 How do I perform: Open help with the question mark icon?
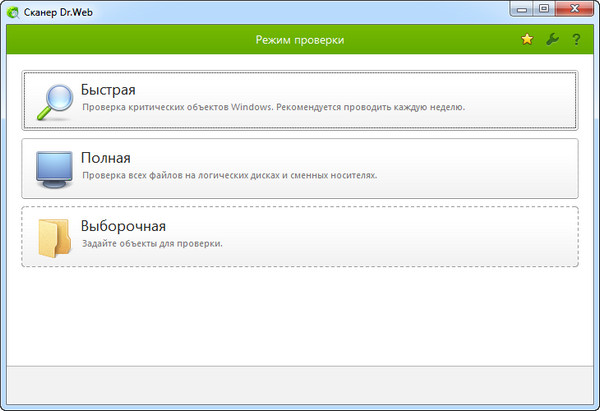pyautogui.click(x=576, y=39)
